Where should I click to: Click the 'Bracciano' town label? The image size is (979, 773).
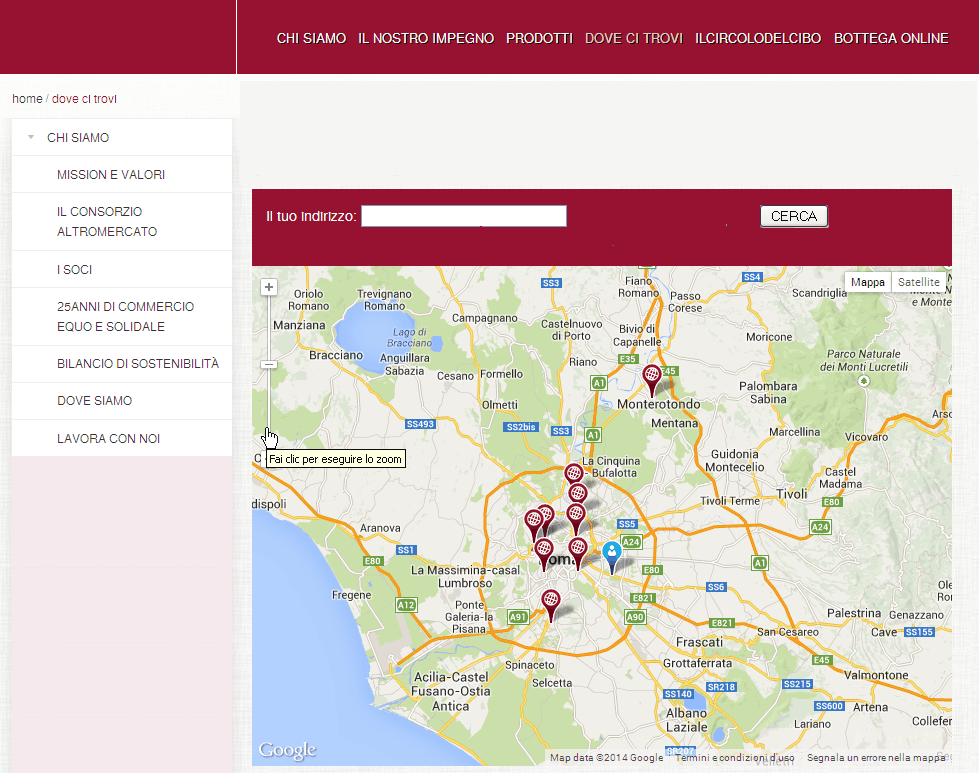coord(336,355)
